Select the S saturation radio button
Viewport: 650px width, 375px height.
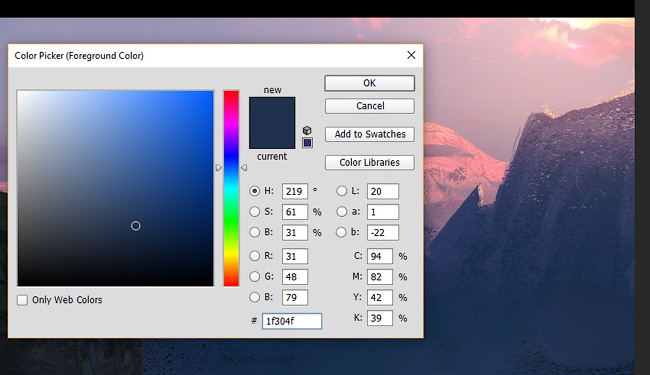pos(255,212)
